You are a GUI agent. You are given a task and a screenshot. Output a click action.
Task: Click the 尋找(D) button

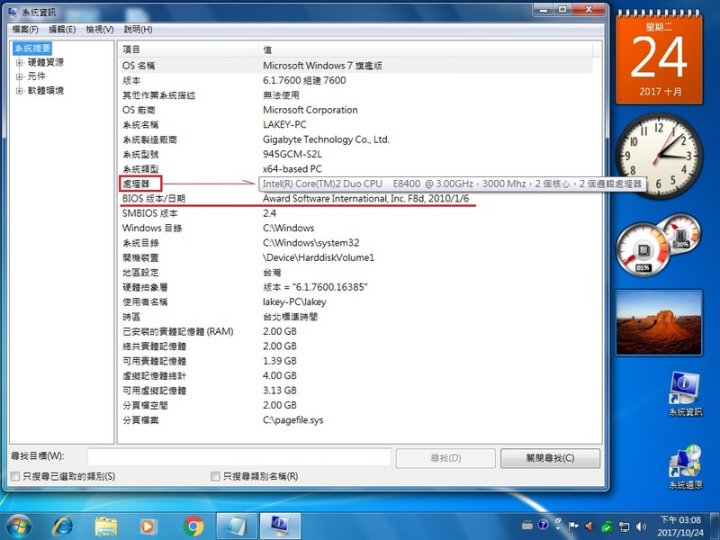(x=445, y=458)
